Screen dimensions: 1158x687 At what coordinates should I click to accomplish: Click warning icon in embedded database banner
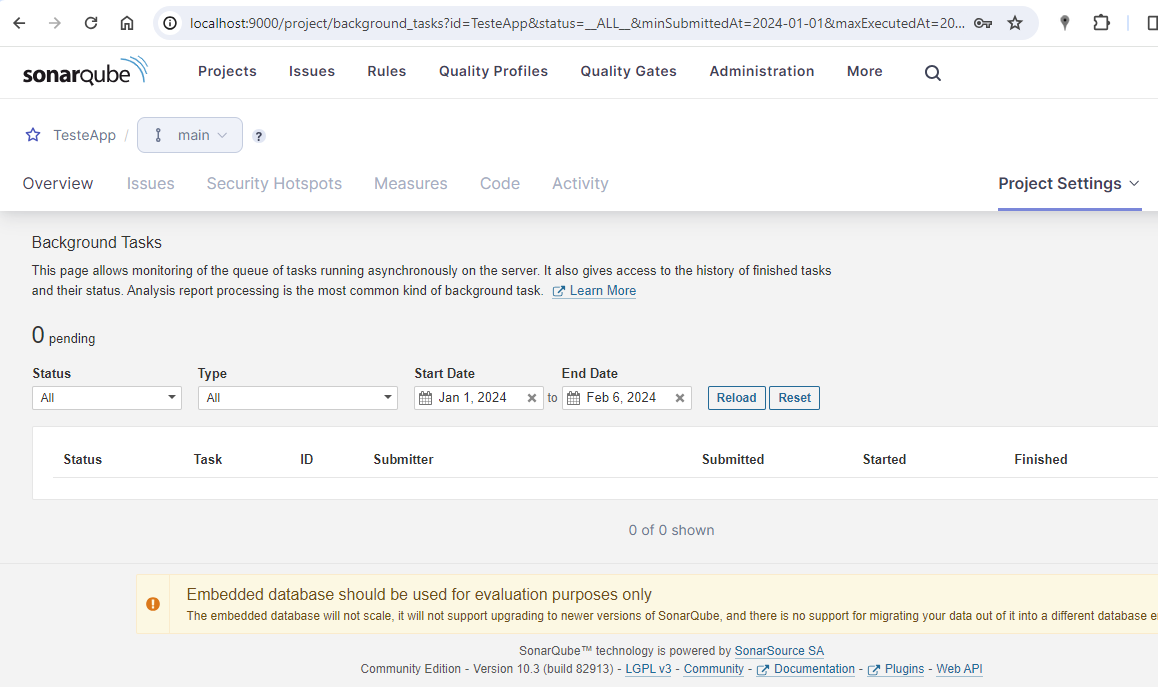[x=153, y=604]
